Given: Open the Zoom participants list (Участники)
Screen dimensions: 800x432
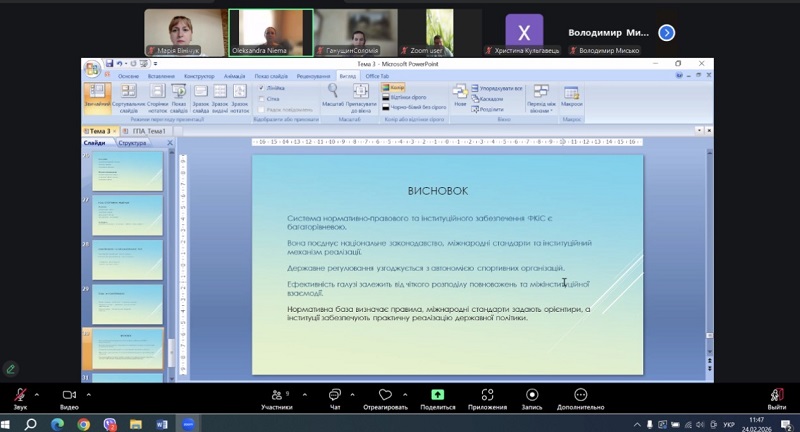Looking at the screenshot, I should pos(276,396).
